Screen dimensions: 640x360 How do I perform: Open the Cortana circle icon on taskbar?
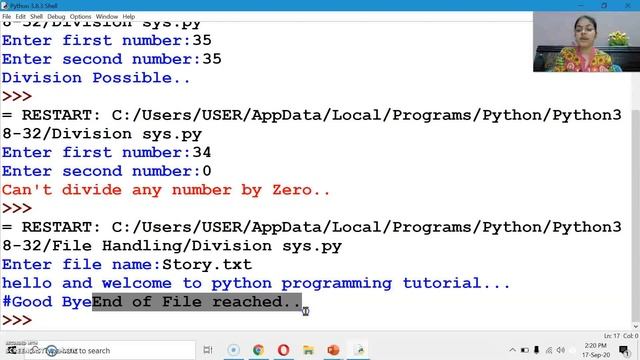click(233, 350)
